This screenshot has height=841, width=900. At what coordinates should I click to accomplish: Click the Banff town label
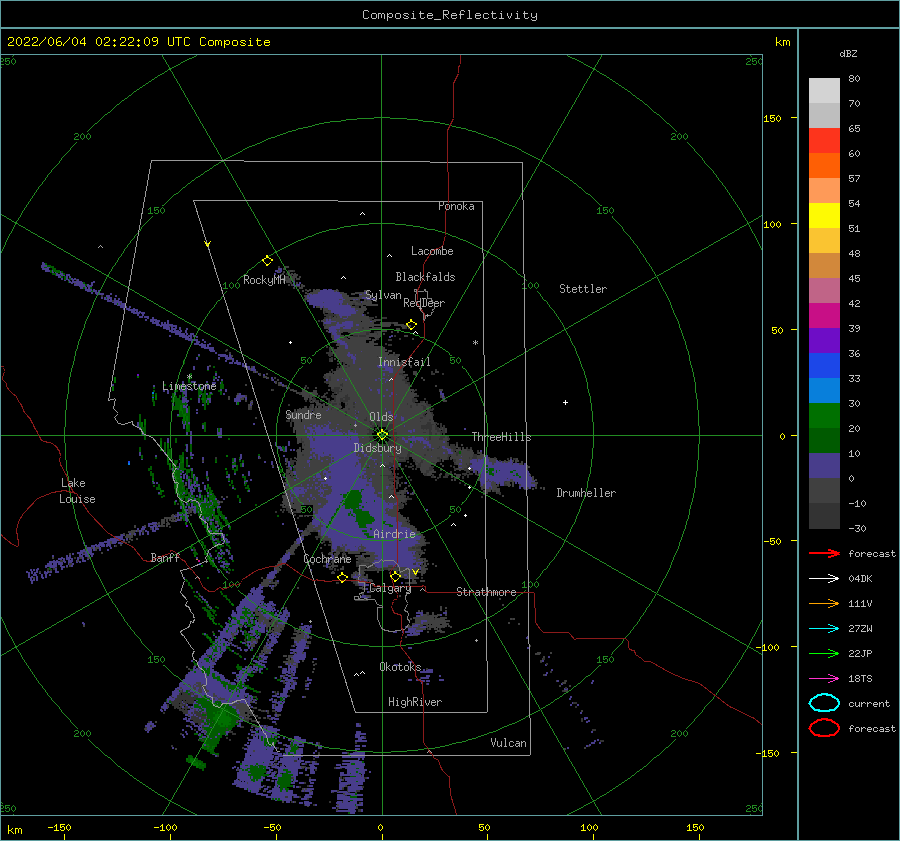tap(165, 557)
